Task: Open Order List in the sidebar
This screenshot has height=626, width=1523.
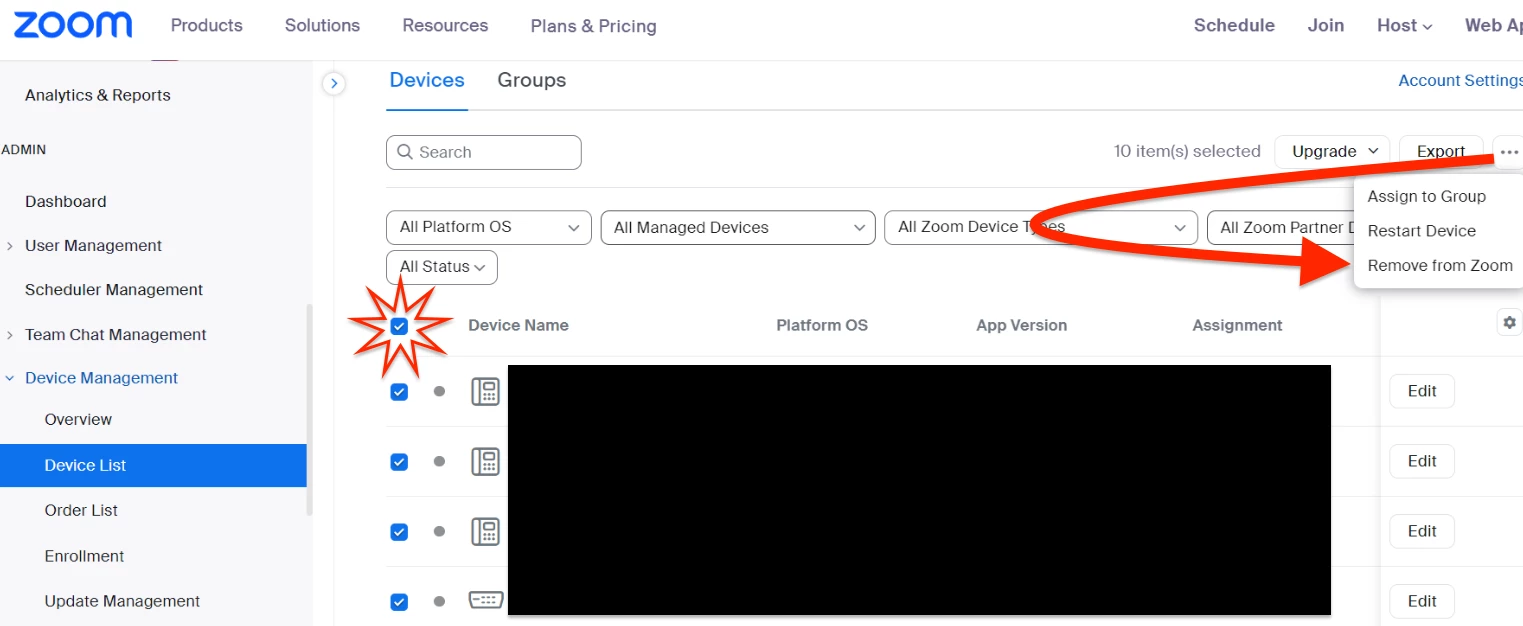Action: 81,511
